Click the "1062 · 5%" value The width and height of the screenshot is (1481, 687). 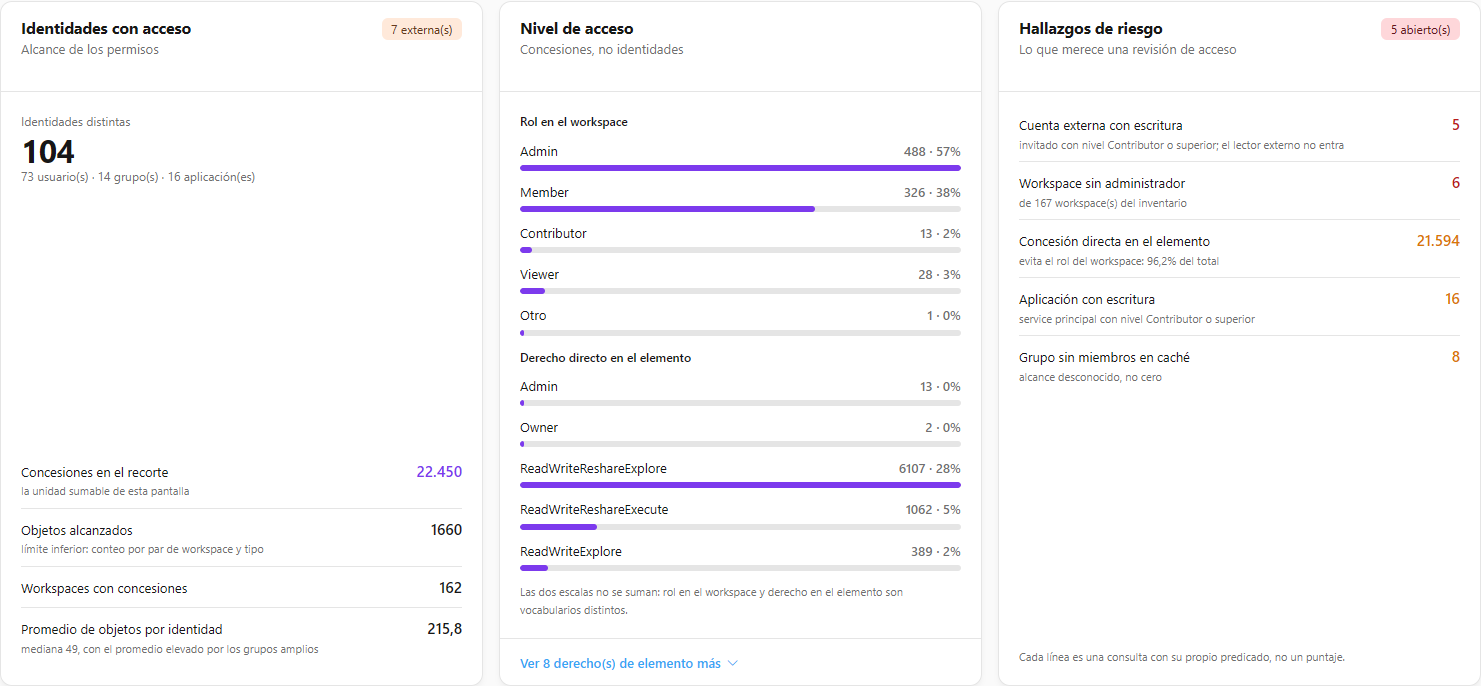(x=933, y=509)
